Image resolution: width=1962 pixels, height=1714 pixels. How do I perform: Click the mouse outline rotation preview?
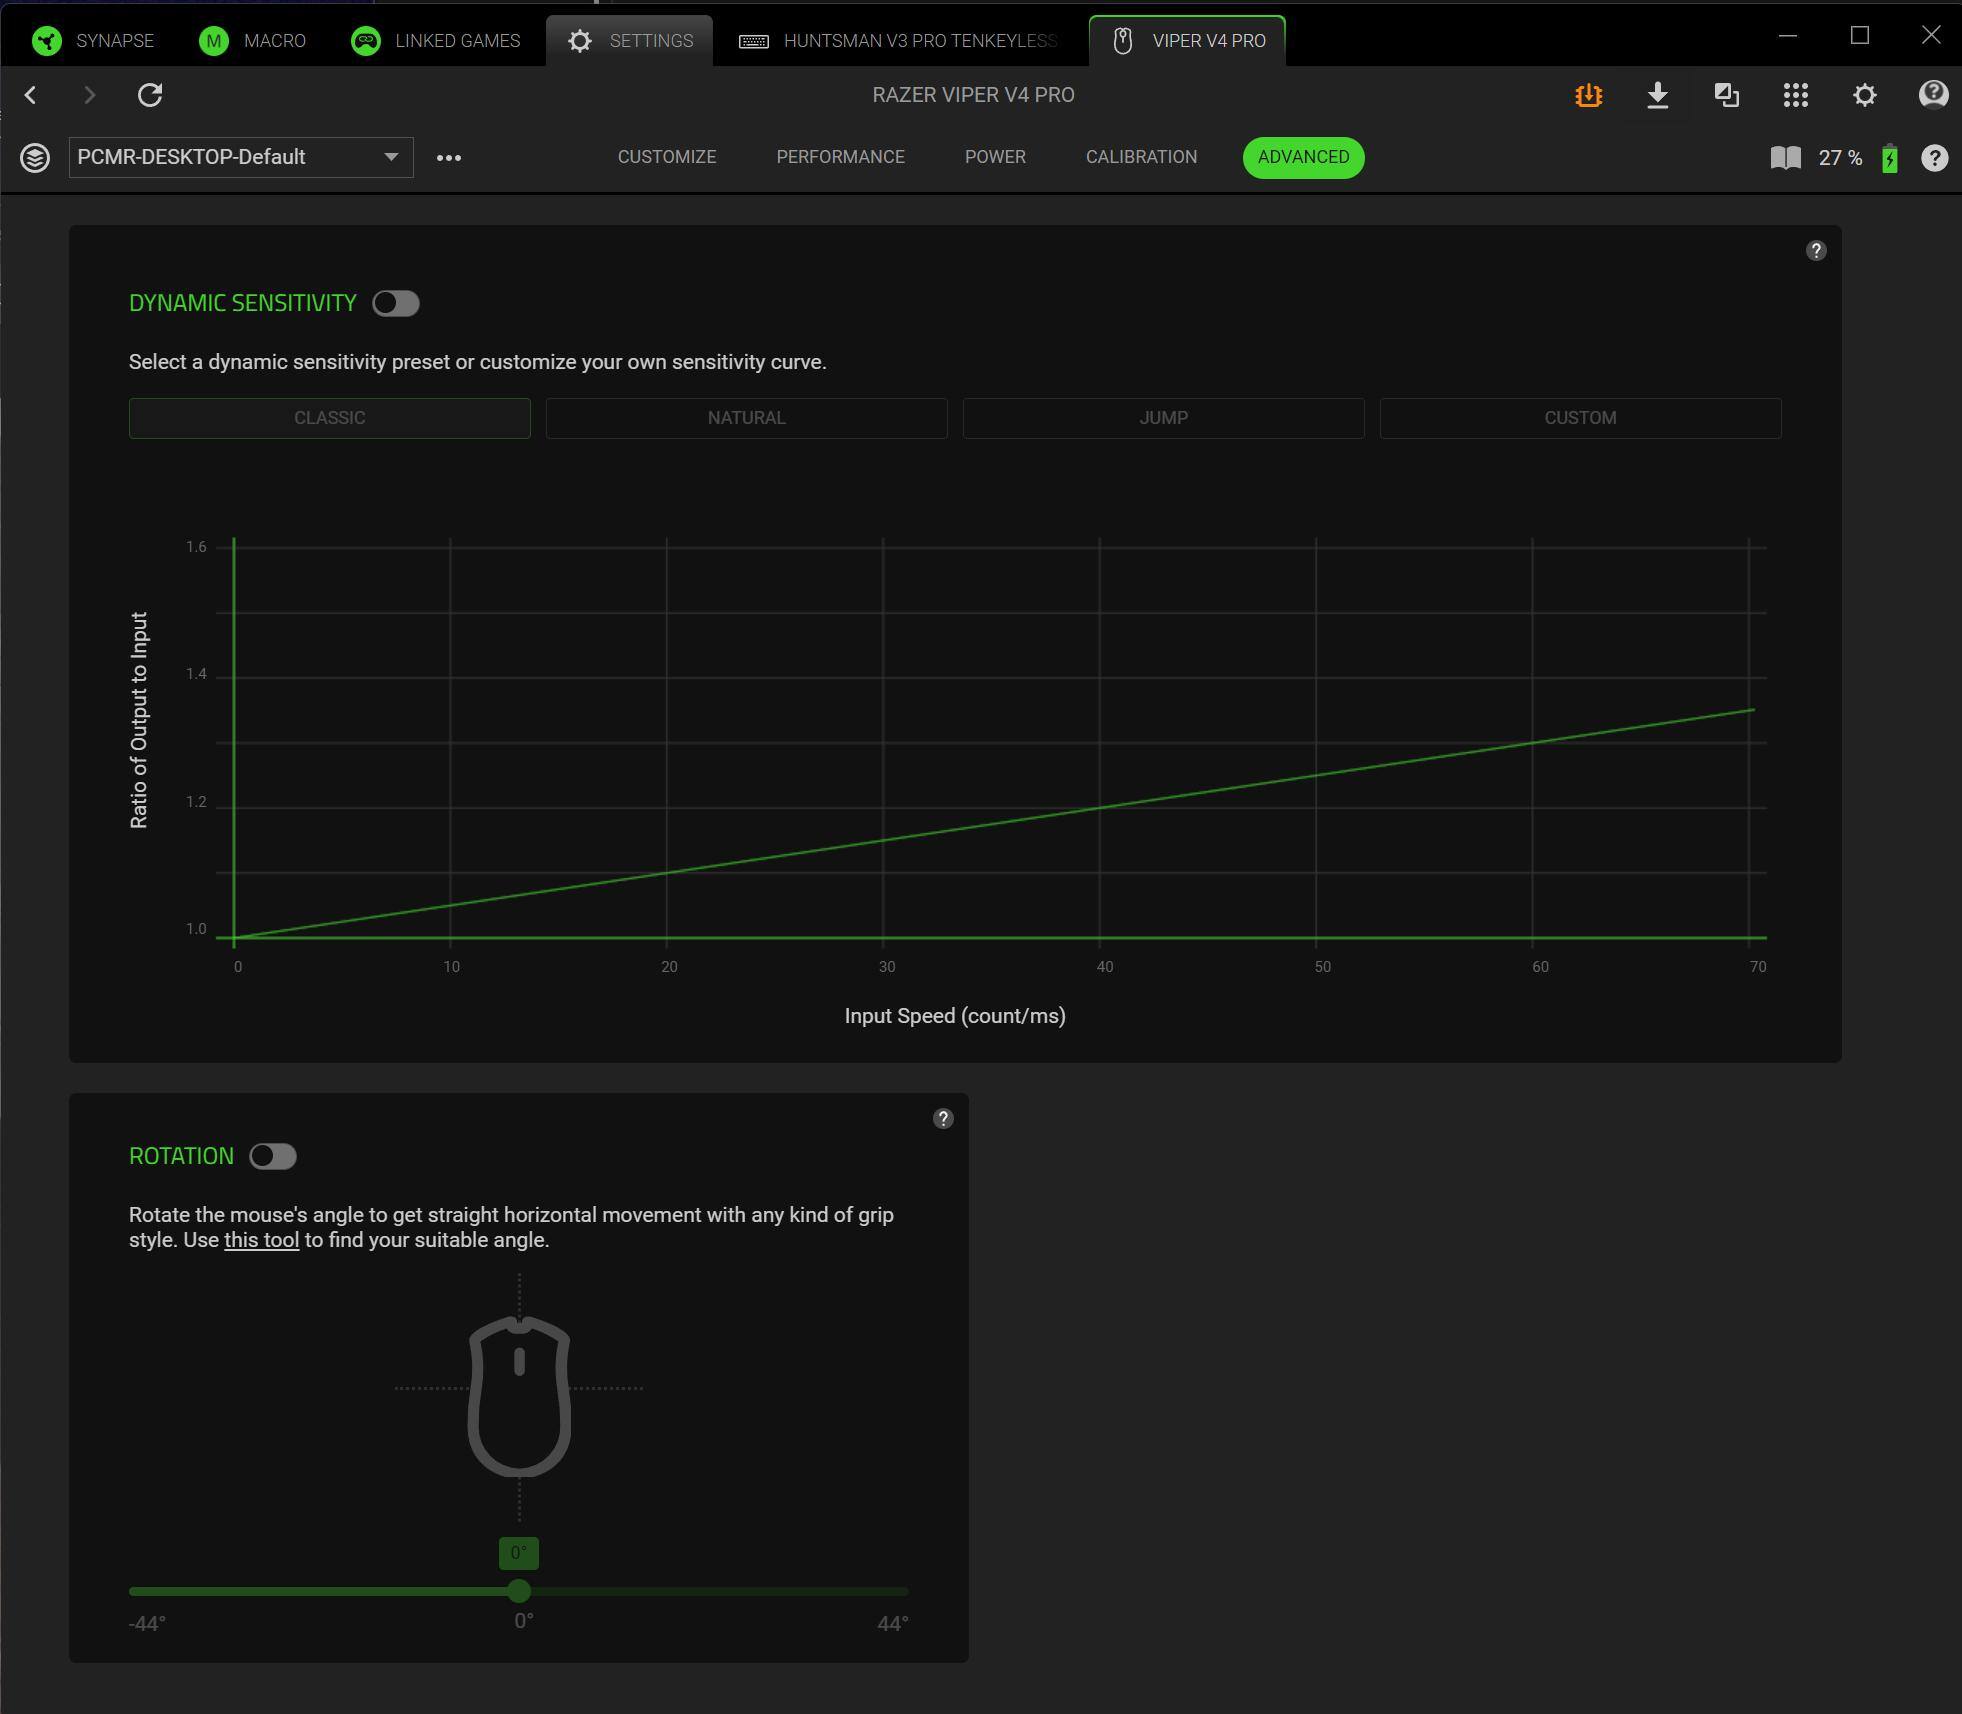tap(519, 1396)
